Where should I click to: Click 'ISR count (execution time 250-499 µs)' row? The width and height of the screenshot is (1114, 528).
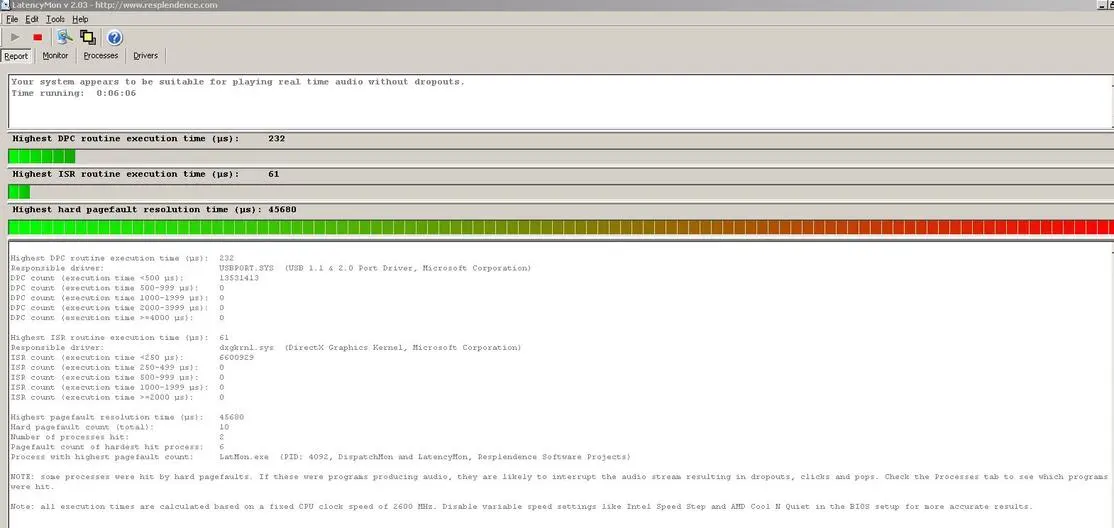pos(117,367)
